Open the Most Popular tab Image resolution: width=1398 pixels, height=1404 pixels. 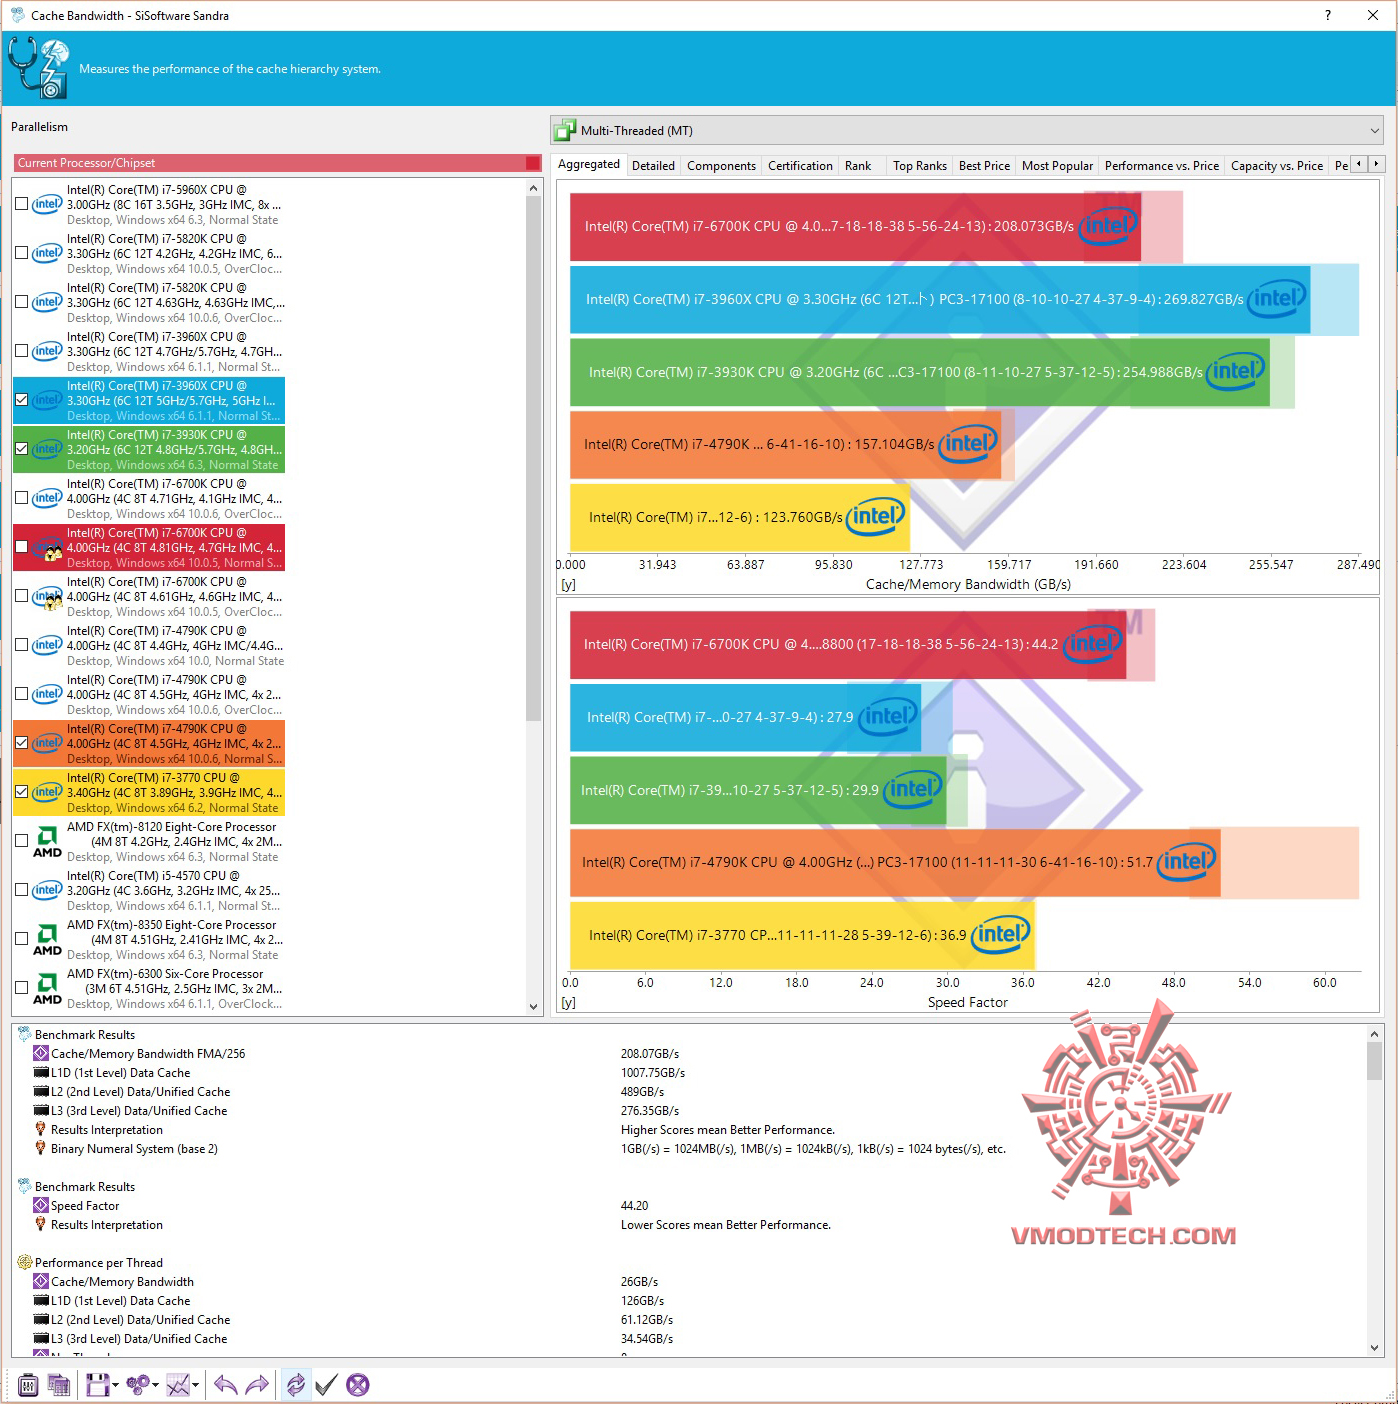coord(1057,166)
